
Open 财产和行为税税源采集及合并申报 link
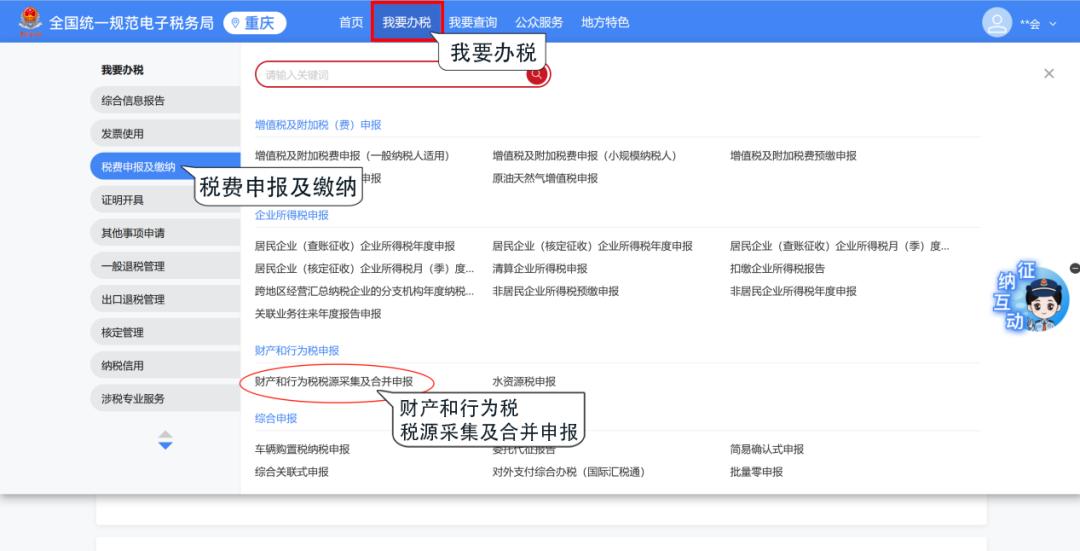[334, 381]
